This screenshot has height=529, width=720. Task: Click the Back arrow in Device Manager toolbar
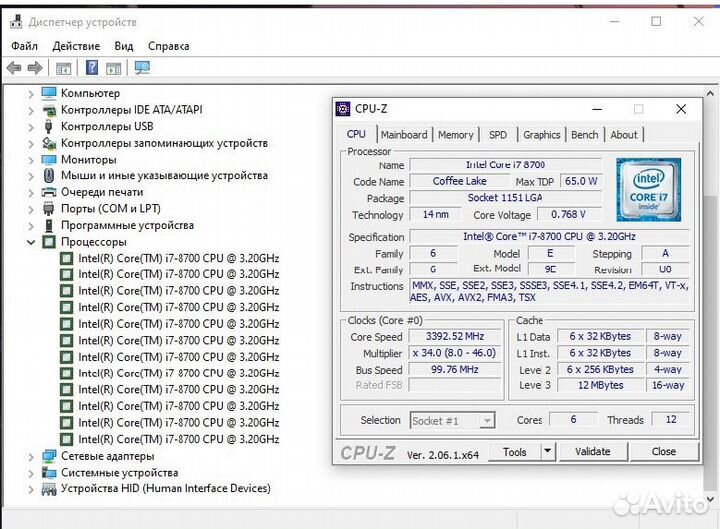14,68
